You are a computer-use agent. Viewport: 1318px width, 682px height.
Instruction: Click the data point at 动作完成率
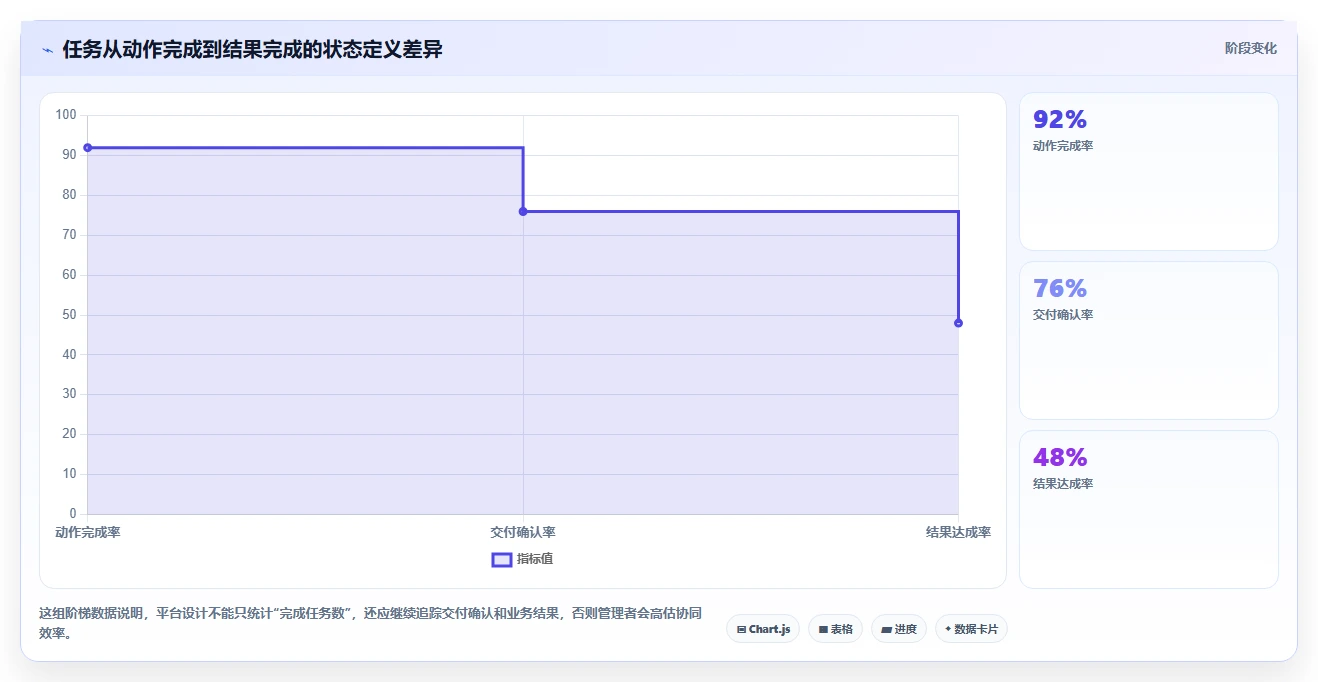88,148
